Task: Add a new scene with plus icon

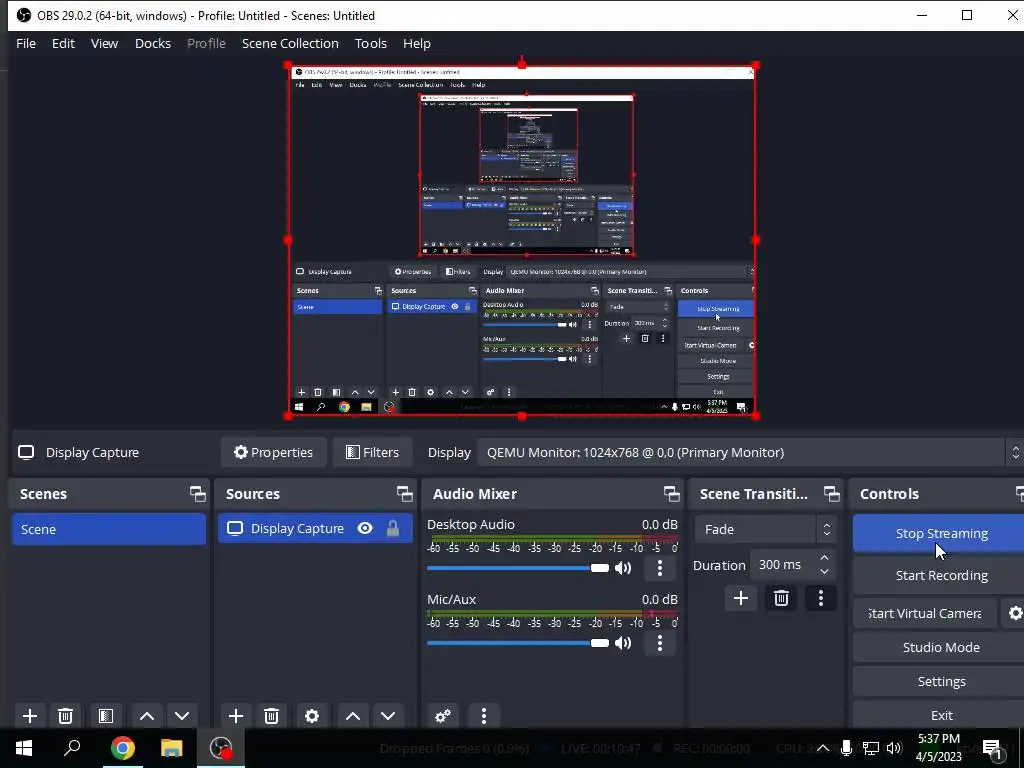Action: [29, 716]
